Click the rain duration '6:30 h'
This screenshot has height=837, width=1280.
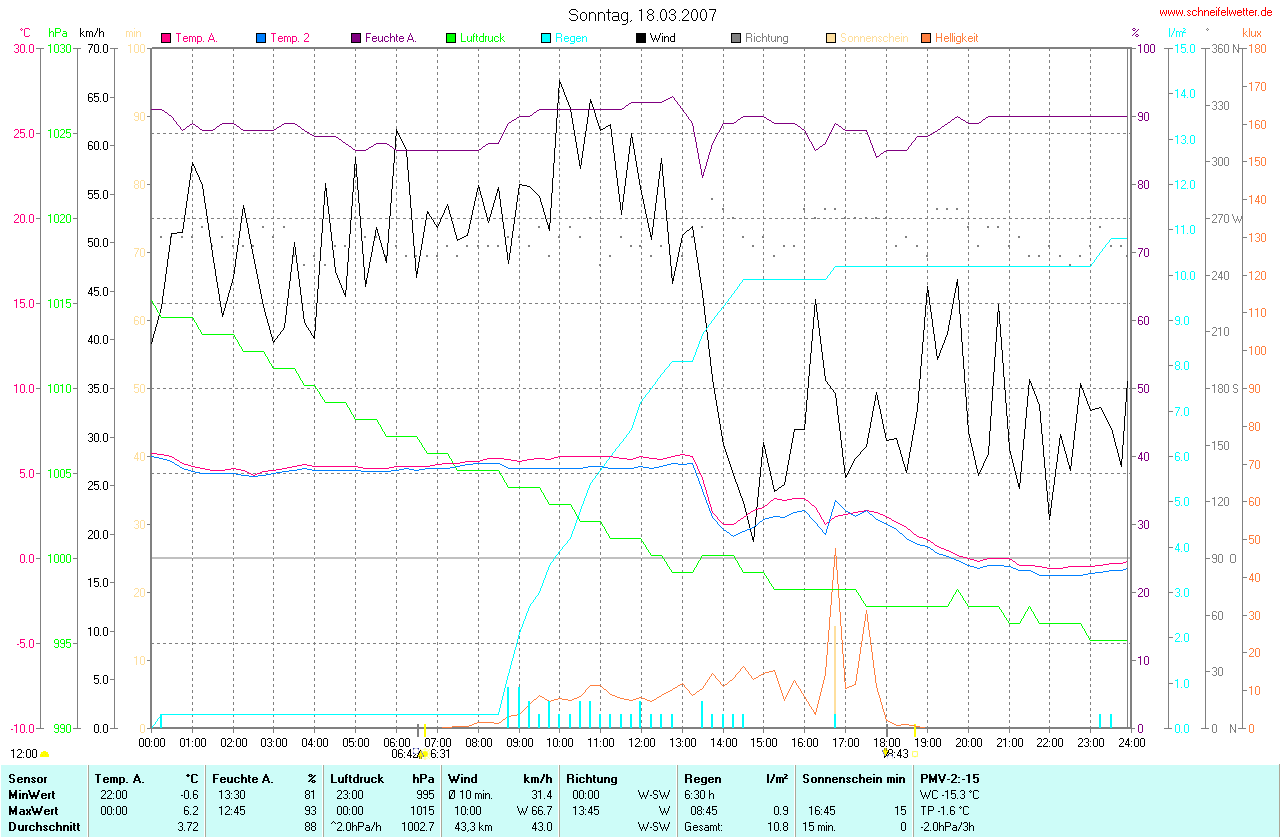(700, 794)
